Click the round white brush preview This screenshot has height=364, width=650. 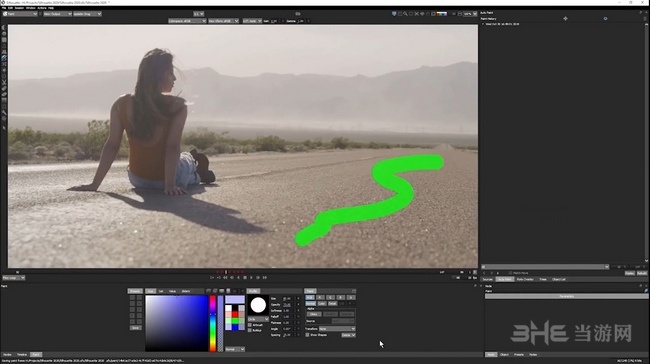pos(258,305)
